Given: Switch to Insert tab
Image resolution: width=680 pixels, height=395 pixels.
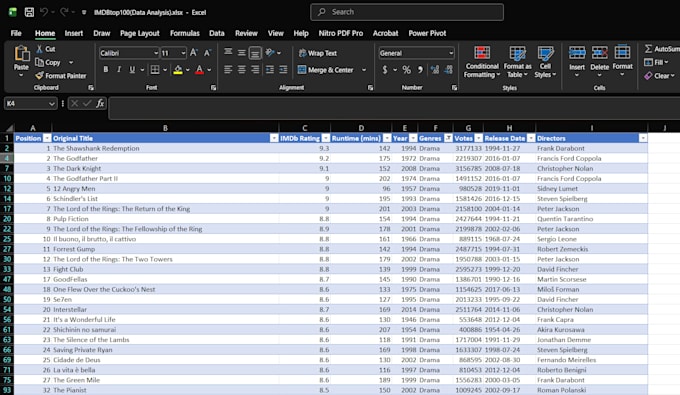Looking at the screenshot, I should [x=74, y=33].
